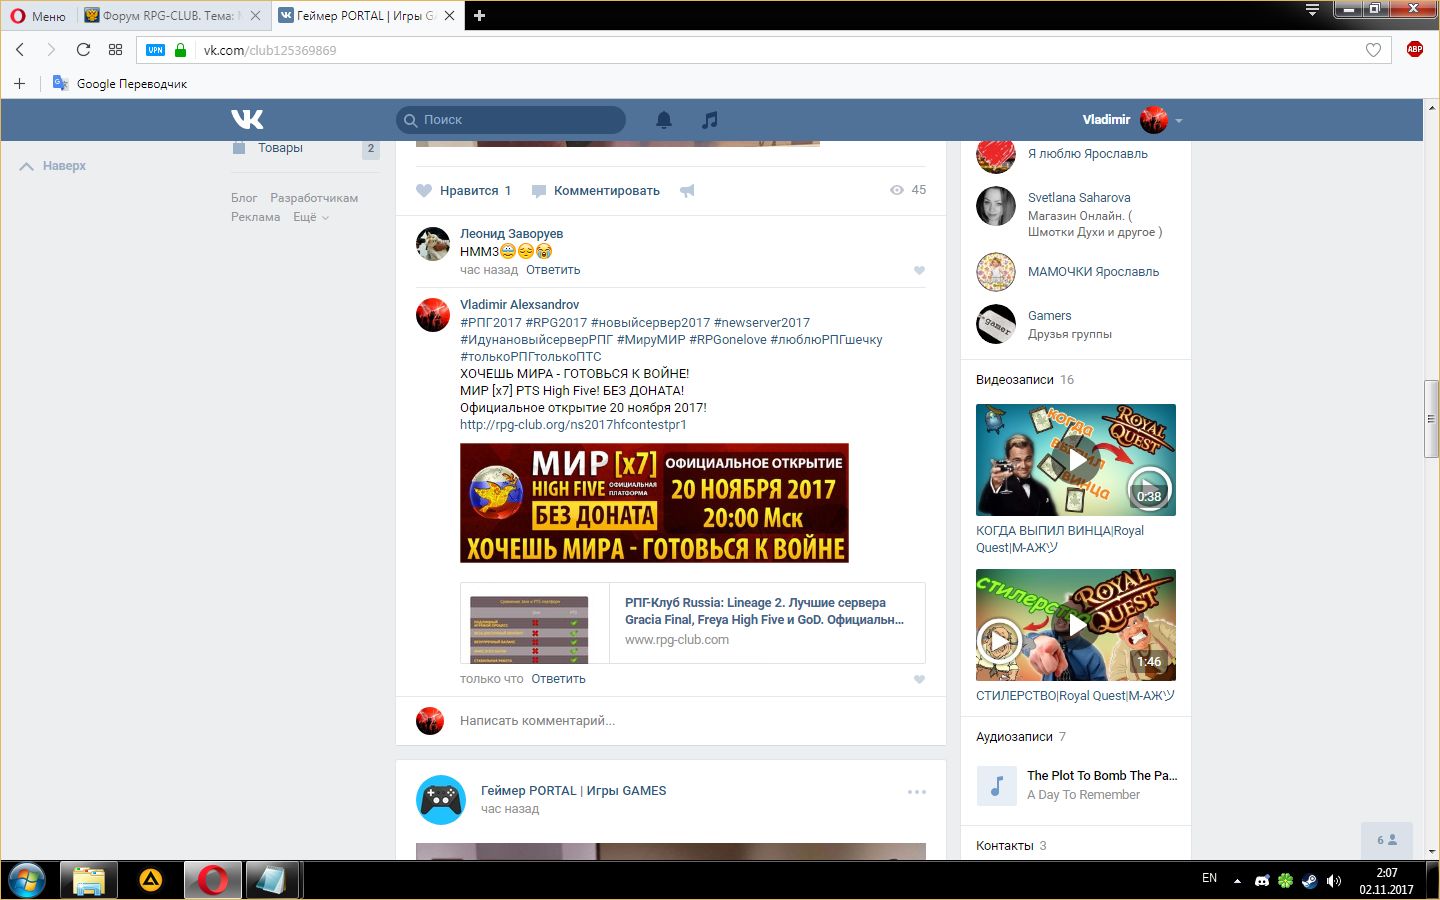
Task: Open the Gamers group link
Action: pos(1049,316)
